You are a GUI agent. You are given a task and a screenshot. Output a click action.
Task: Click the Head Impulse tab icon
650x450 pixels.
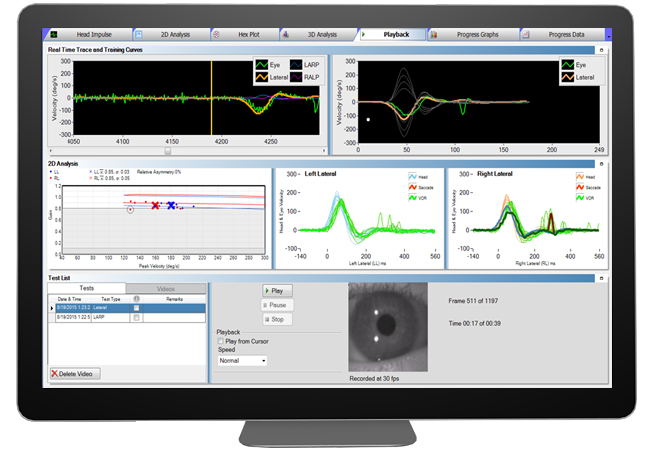click(55, 35)
